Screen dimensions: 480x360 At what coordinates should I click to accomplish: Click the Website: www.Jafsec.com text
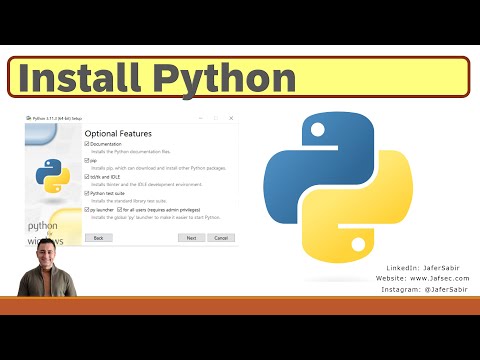(x=423, y=278)
